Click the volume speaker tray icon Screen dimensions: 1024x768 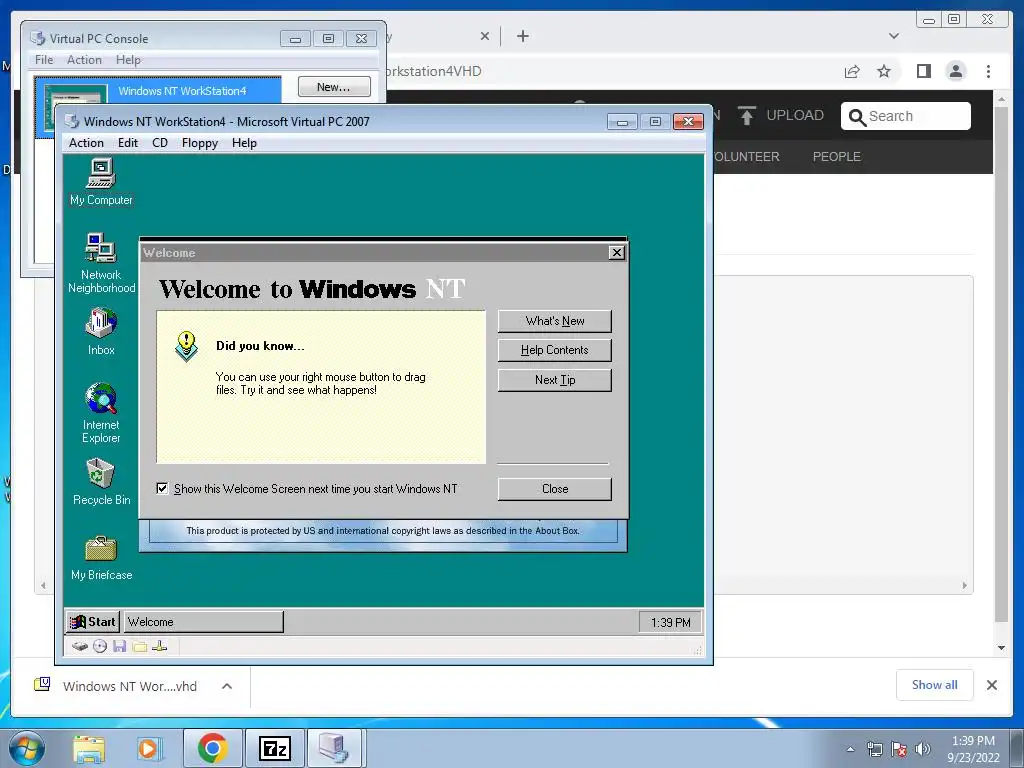[x=923, y=749]
